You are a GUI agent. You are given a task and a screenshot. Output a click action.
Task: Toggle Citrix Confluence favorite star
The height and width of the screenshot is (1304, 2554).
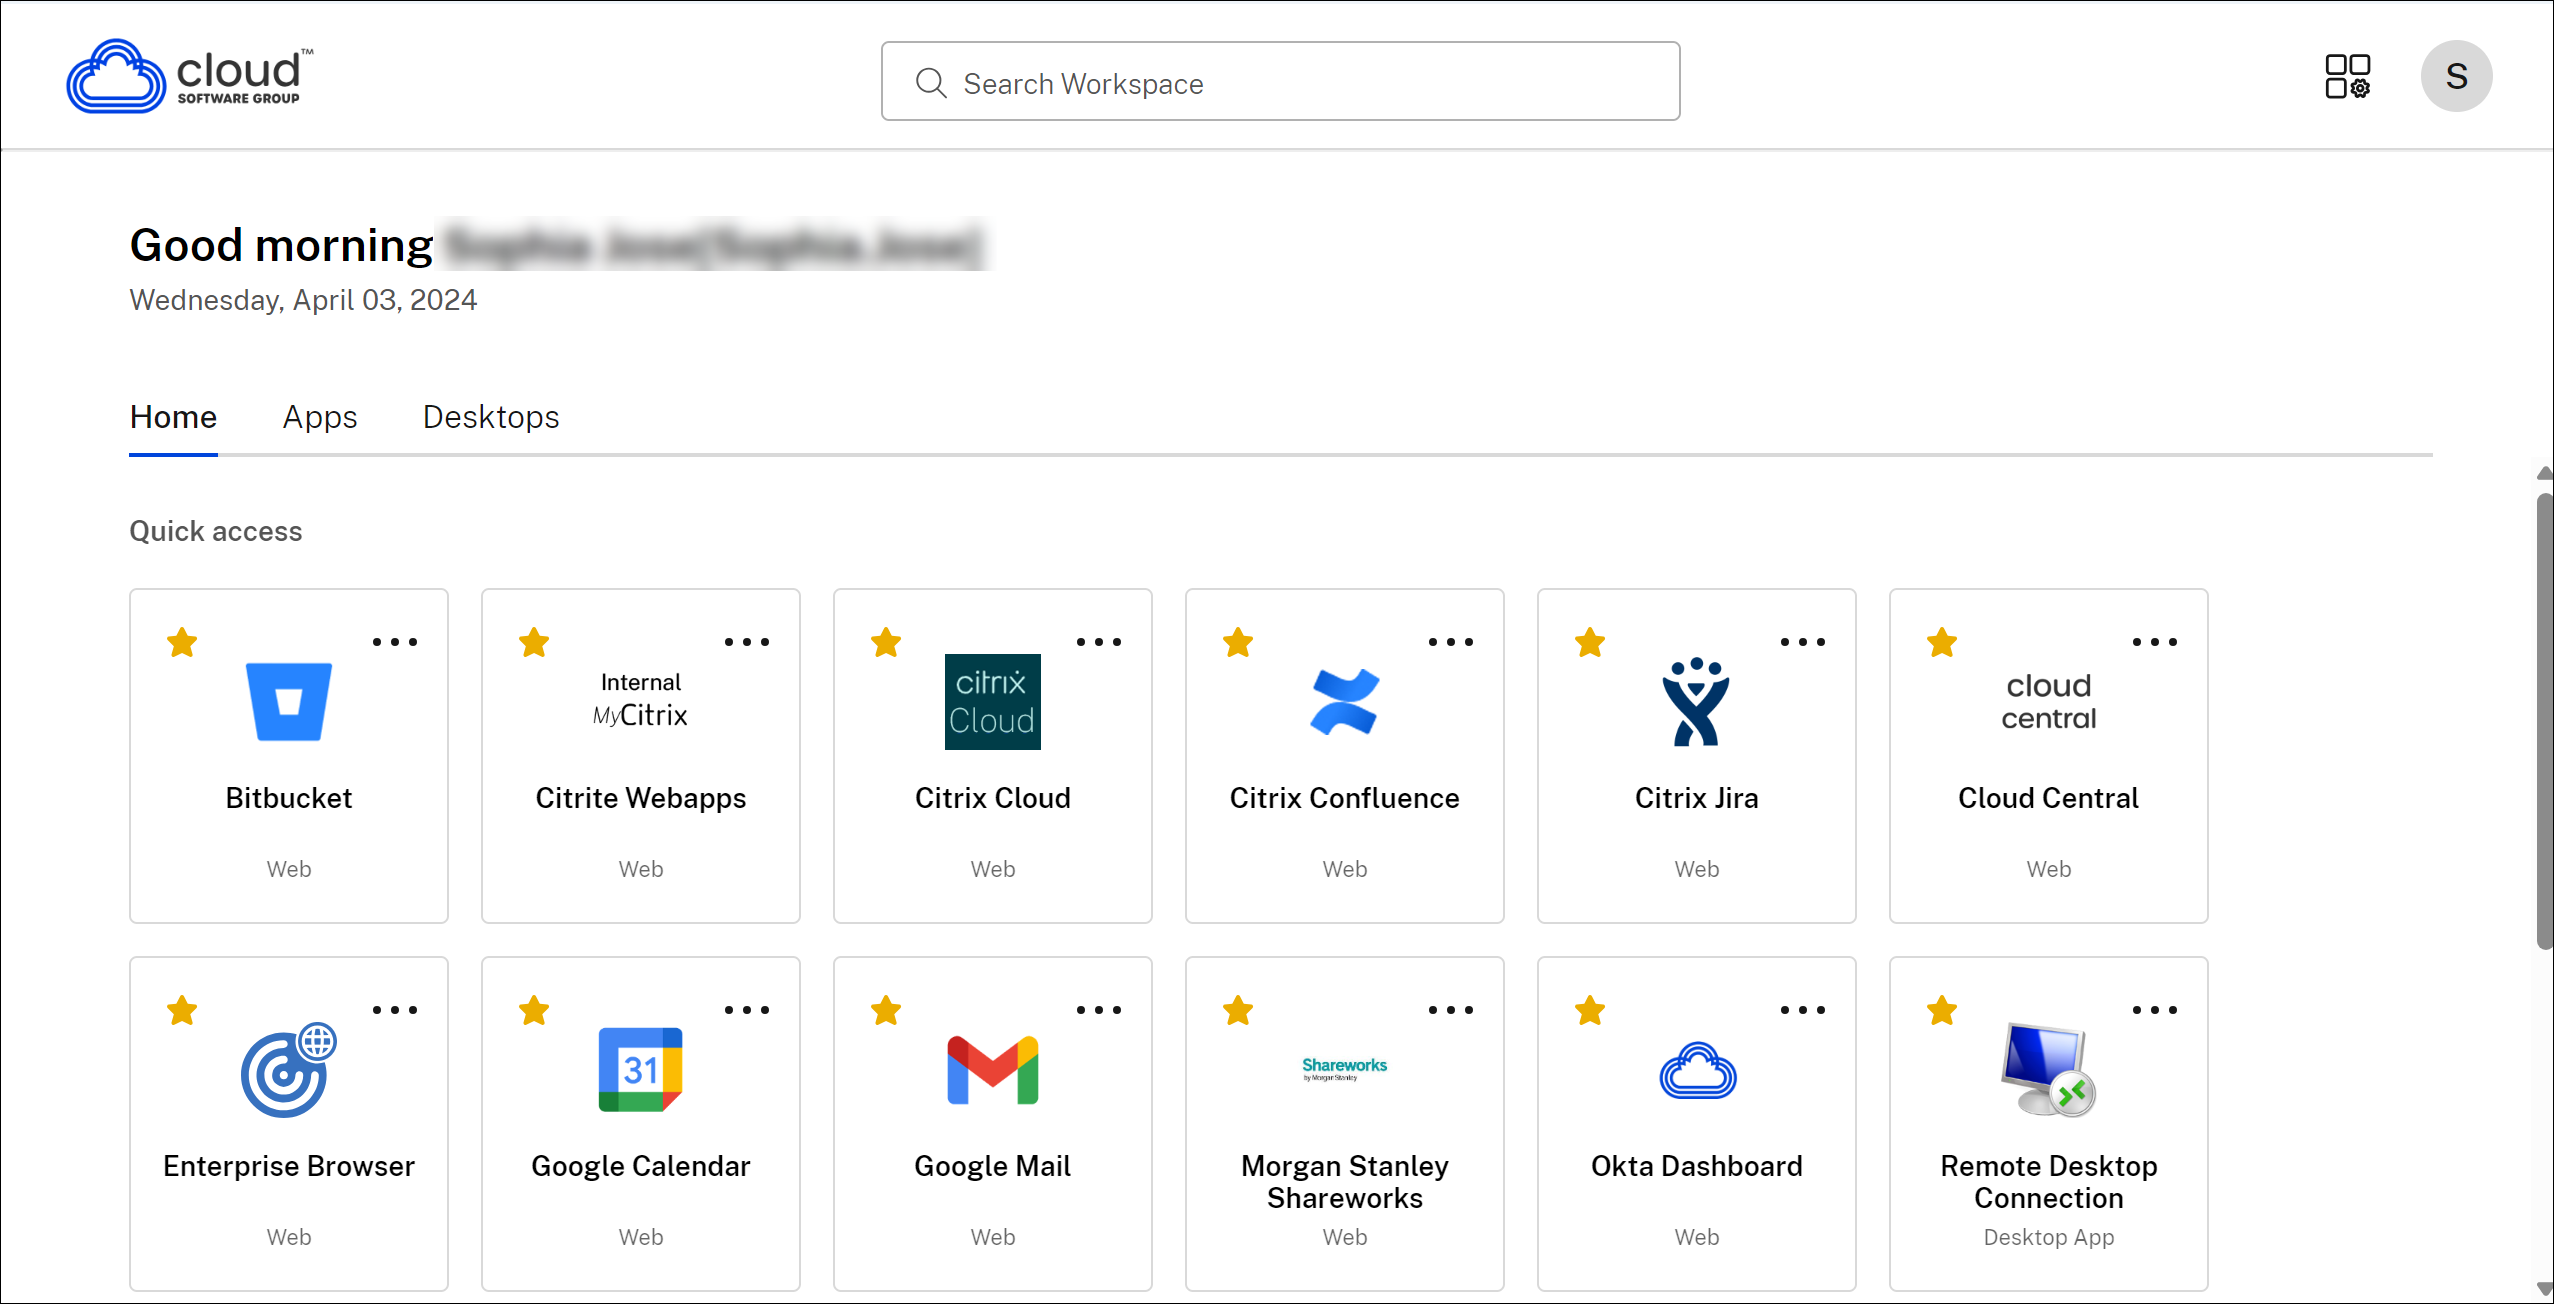click(1238, 642)
